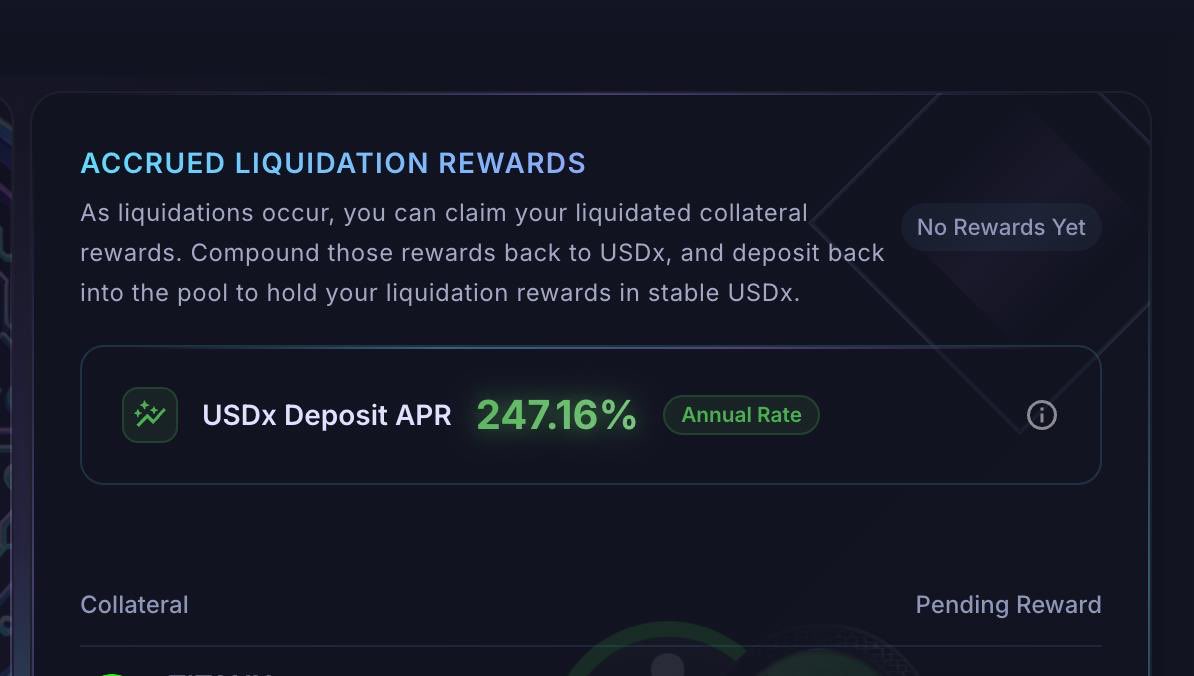Click the green 247.16% APR value
This screenshot has width=1194, height=676.
tap(556, 414)
